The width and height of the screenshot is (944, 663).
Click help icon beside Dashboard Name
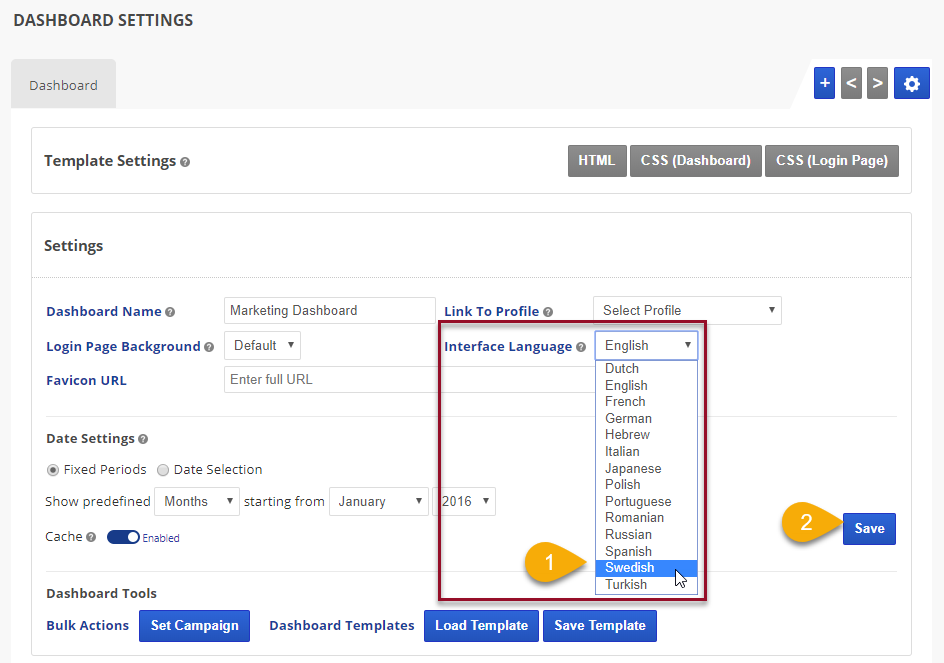click(x=170, y=312)
